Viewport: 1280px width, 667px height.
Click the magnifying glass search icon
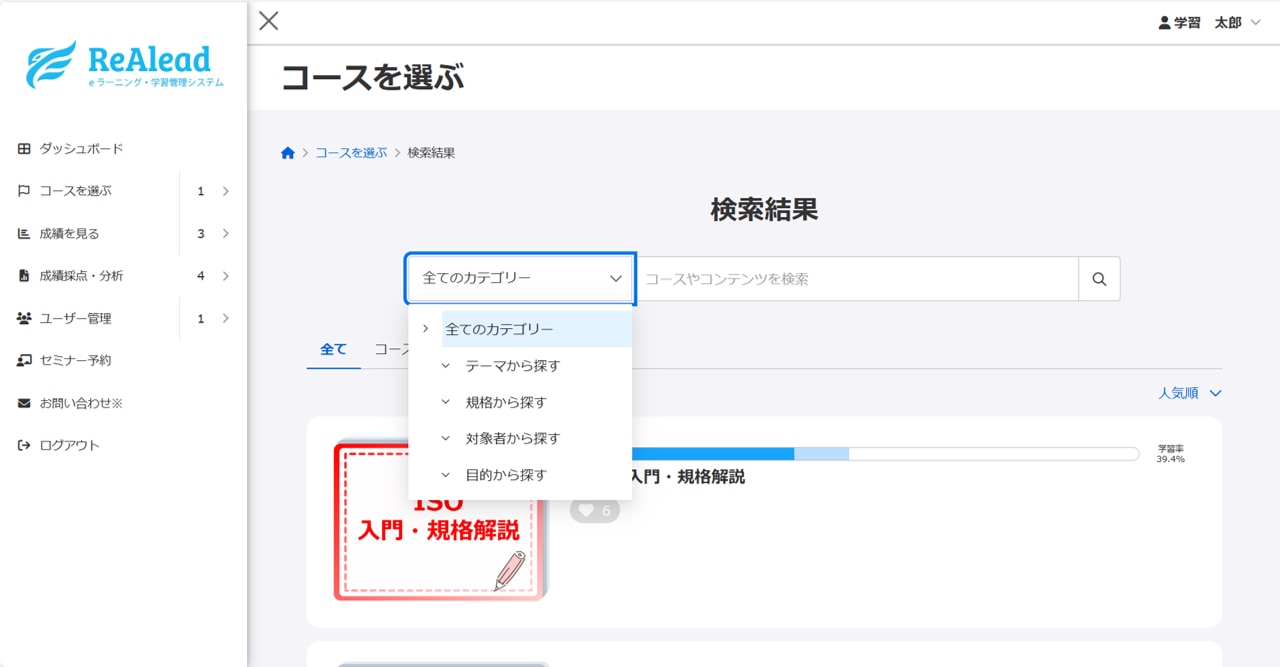click(1099, 279)
